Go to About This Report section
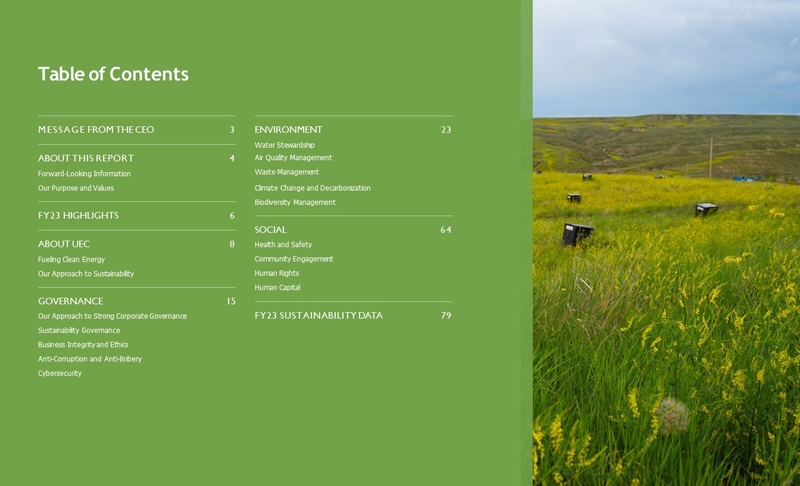This screenshot has width=800, height=486. [86, 159]
